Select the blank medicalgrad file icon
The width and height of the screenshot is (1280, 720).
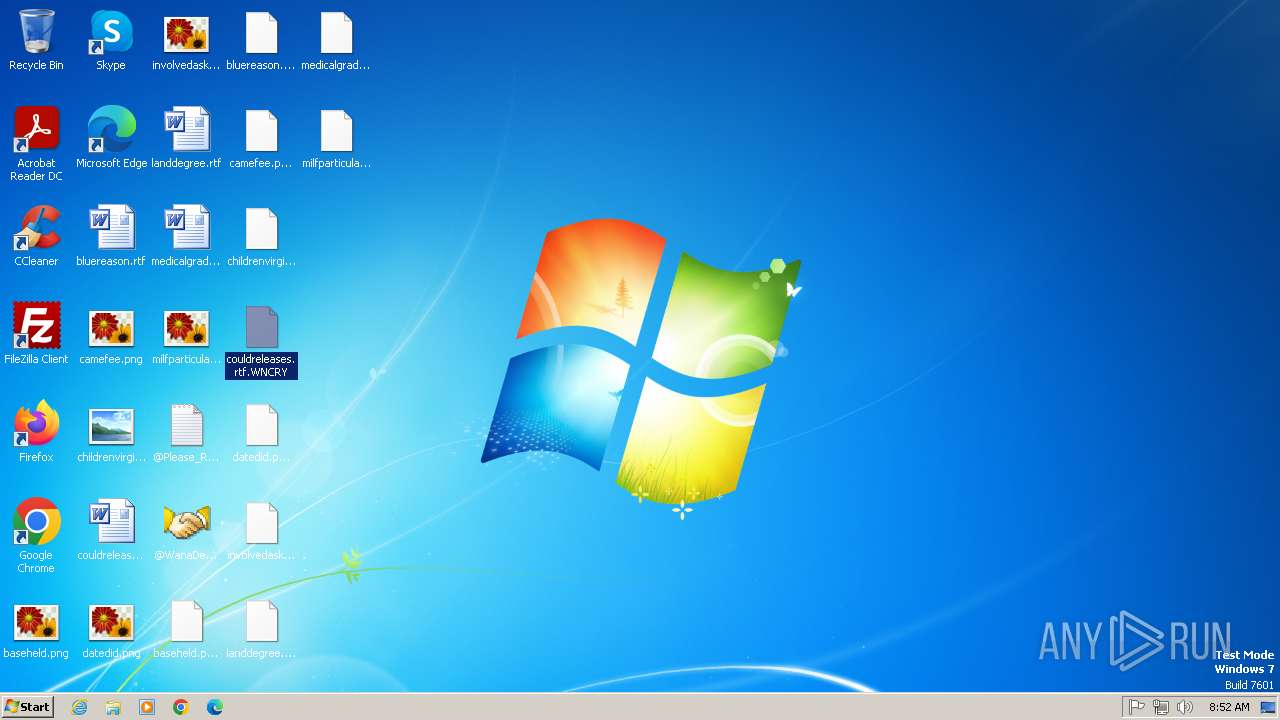336,41
